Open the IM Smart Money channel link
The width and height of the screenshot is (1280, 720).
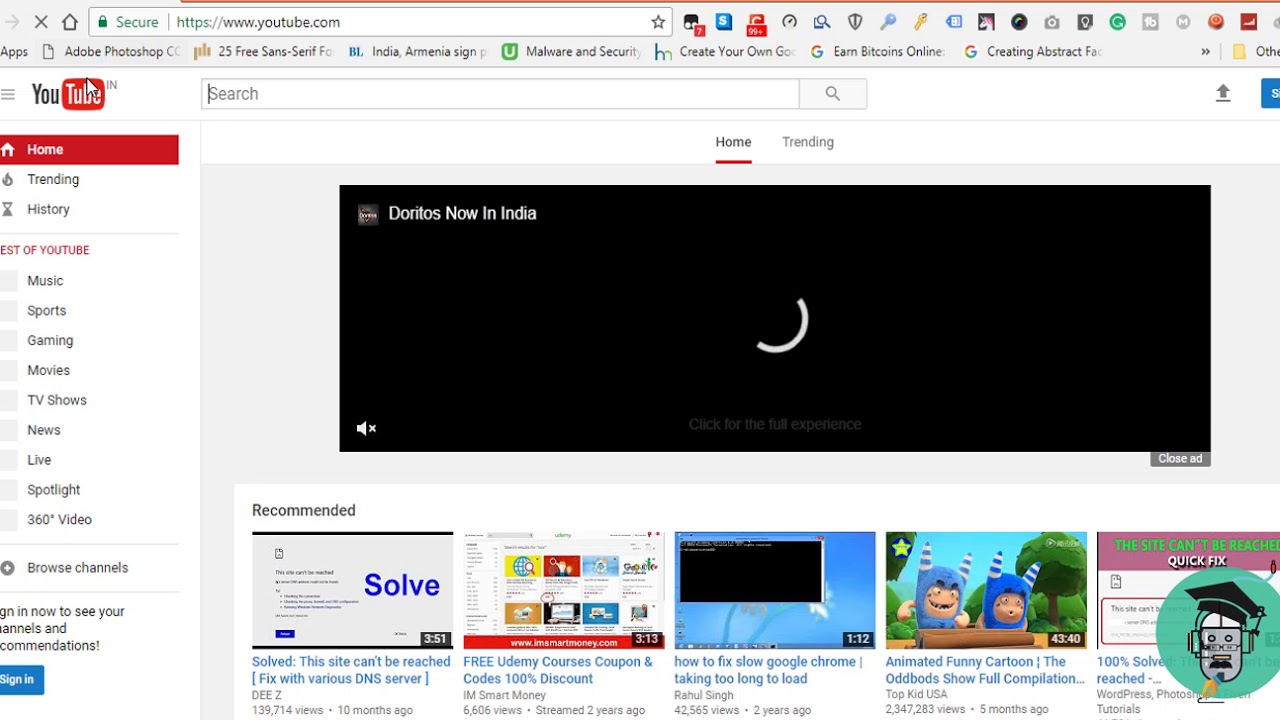click(504, 695)
